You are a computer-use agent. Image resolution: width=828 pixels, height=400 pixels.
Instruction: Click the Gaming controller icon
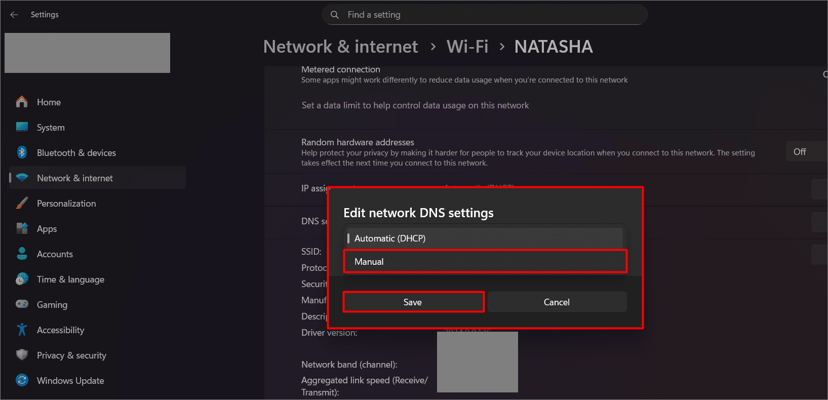pos(22,304)
